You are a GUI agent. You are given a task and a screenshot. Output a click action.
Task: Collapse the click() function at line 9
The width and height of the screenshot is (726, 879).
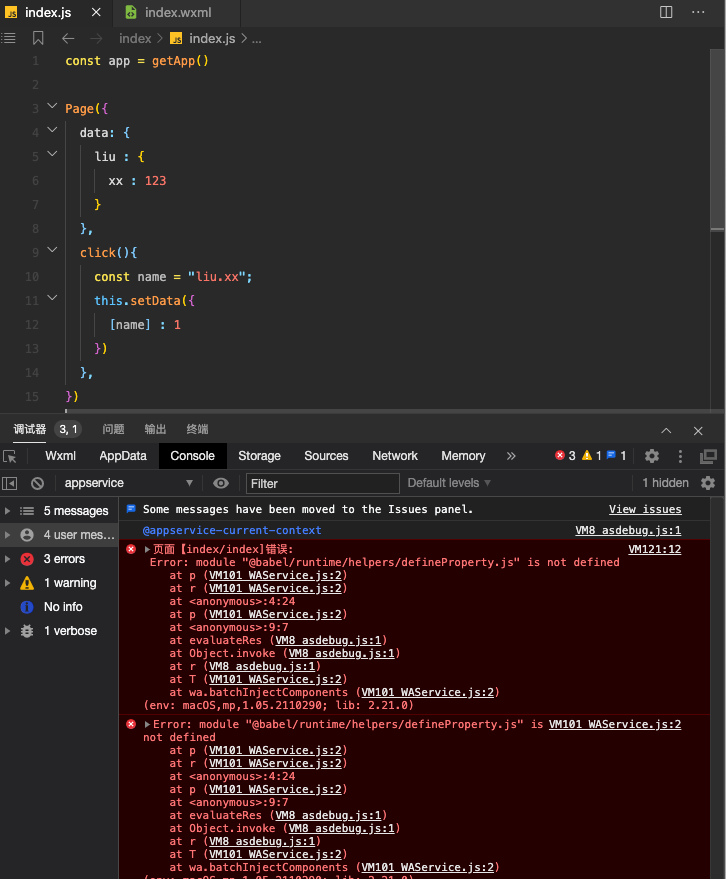pyautogui.click(x=52, y=249)
